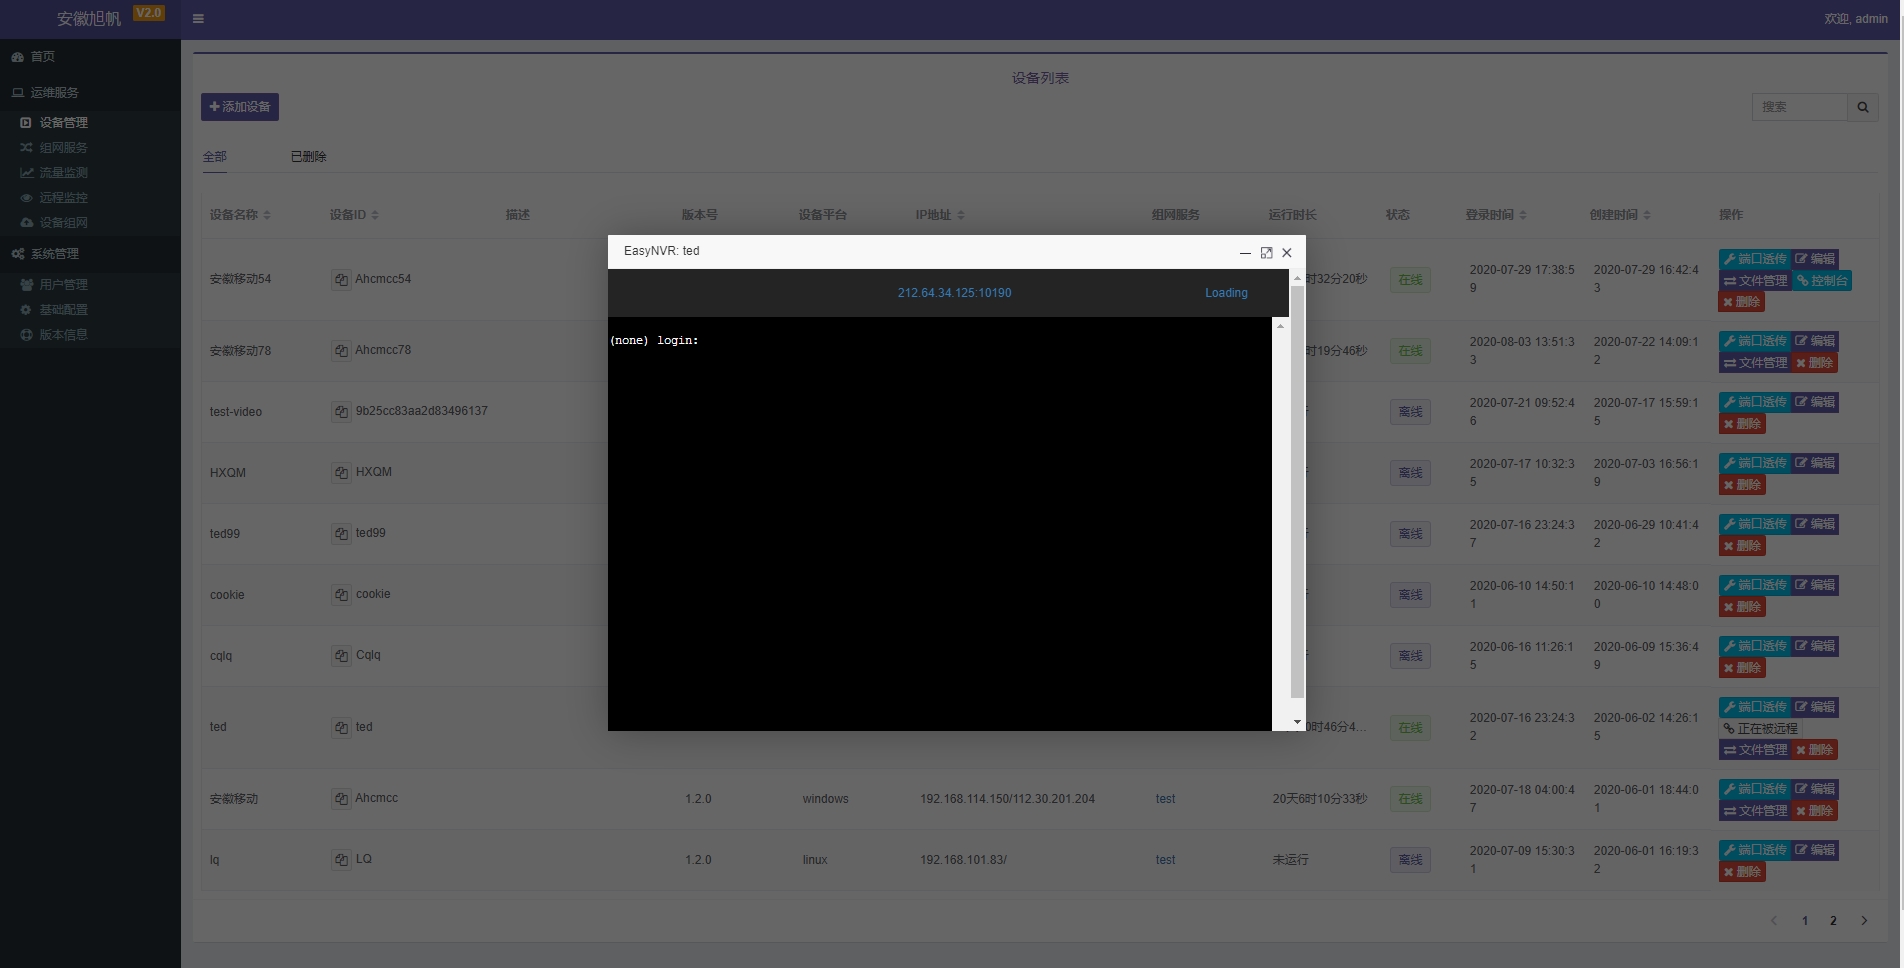The width and height of the screenshot is (1904, 968).
Task: Click copy icon next to Ahcmcc54 device ID
Action: pyautogui.click(x=341, y=280)
